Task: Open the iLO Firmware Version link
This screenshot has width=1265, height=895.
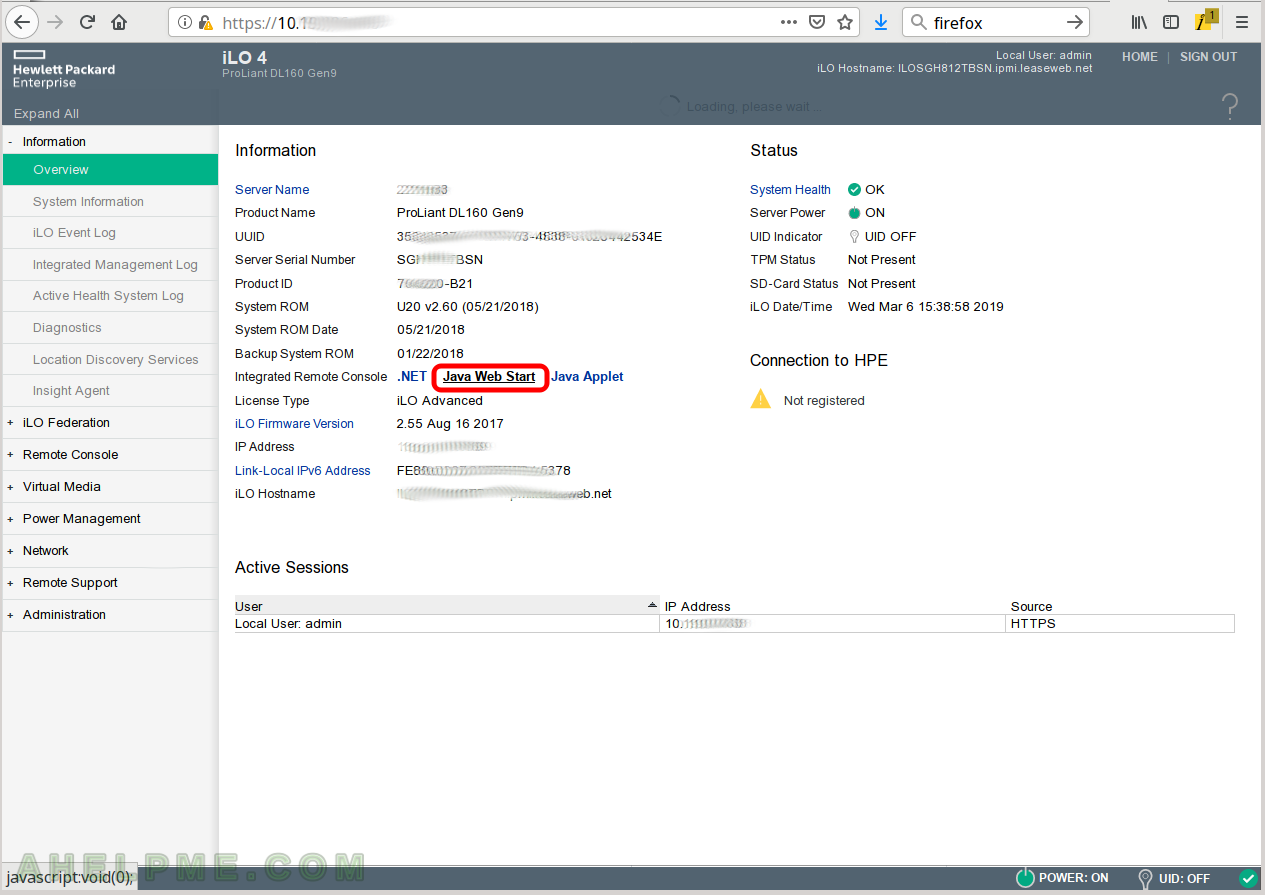Action: click(x=294, y=424)
